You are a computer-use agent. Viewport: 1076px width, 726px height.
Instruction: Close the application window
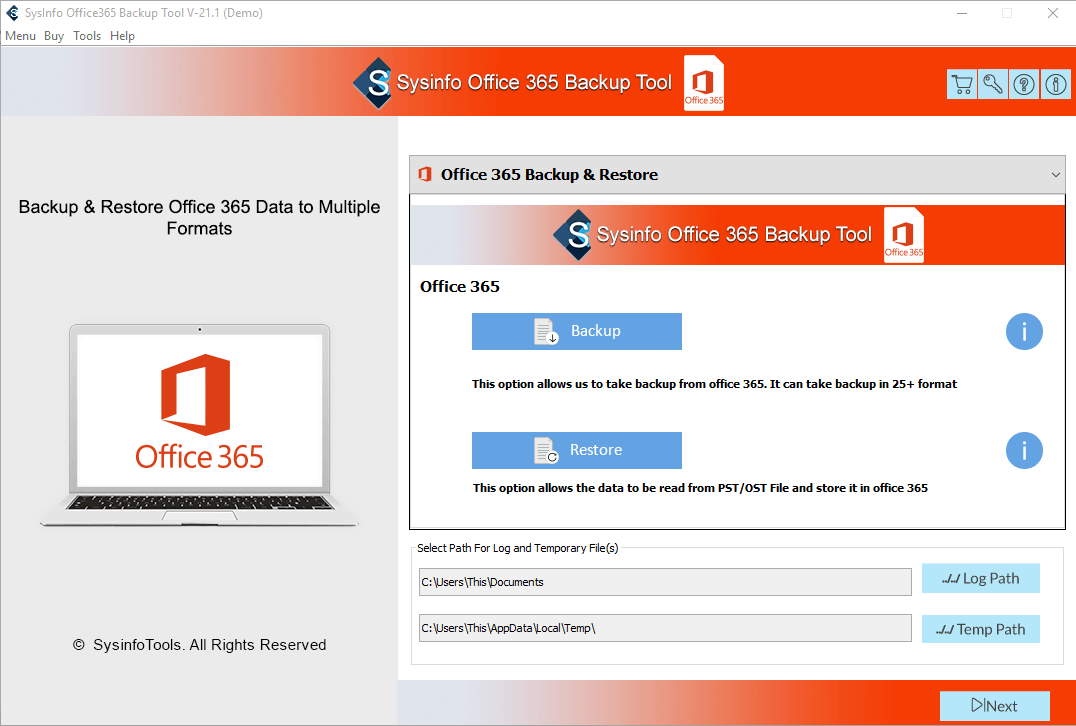(1053, 13)
